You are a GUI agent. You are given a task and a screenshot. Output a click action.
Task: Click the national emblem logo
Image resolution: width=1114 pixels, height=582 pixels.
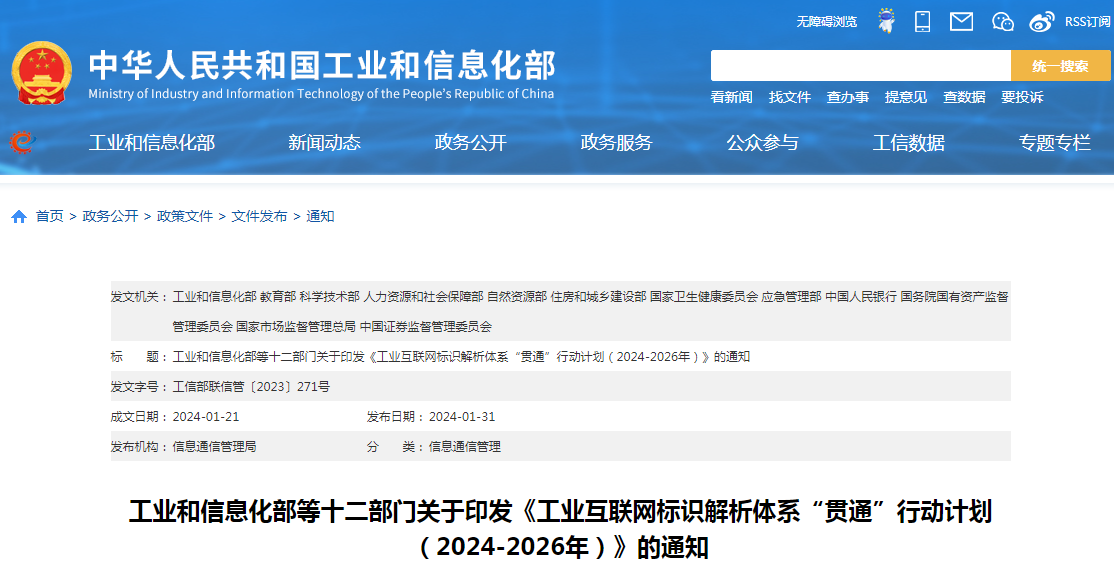click(41, 73)
